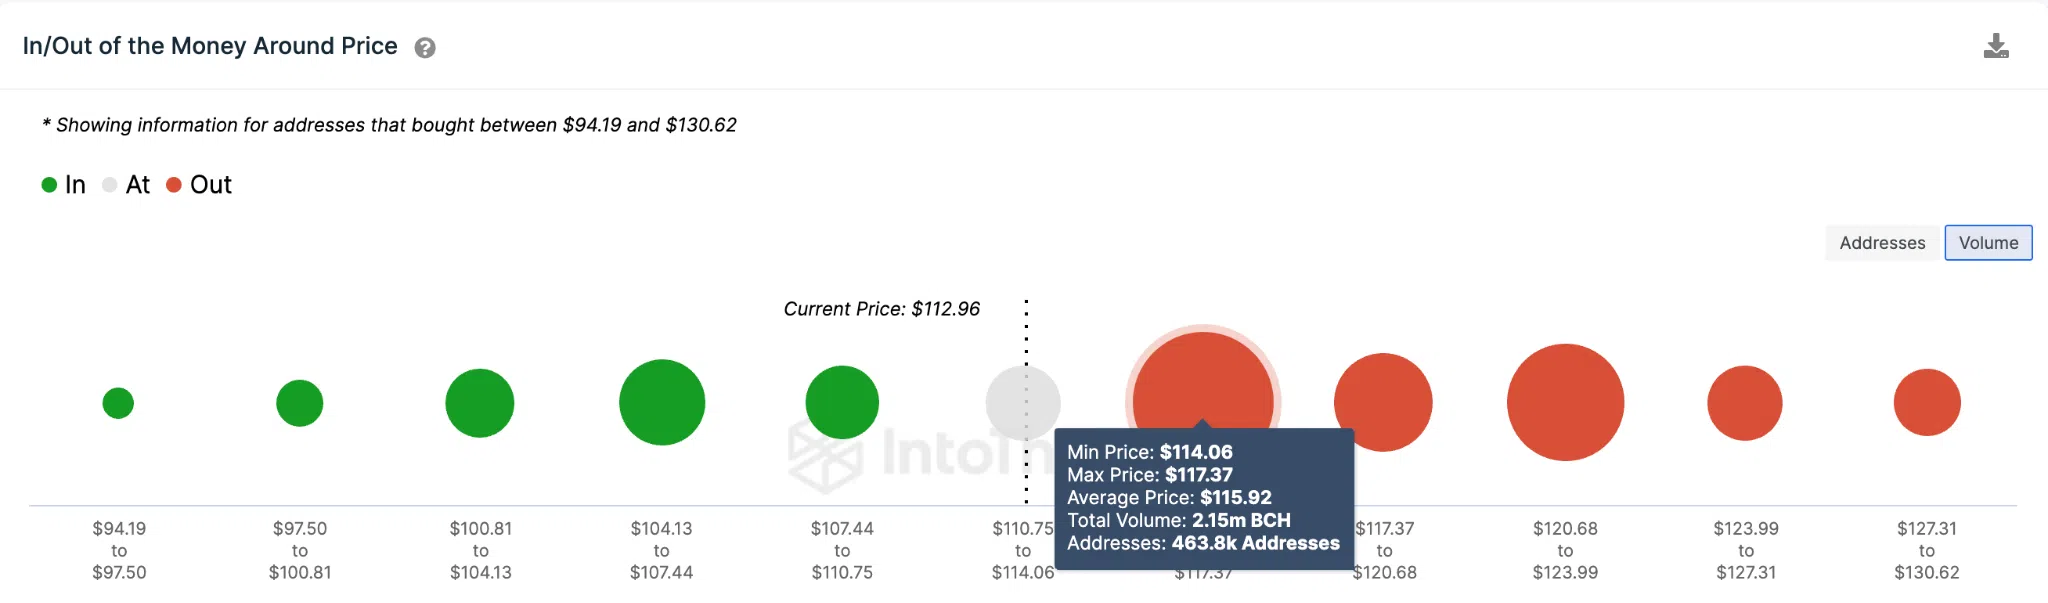This screenshot has height=603, width=2048.
Task: Switch to the Addresses view
Action: tap(1882, 243)
